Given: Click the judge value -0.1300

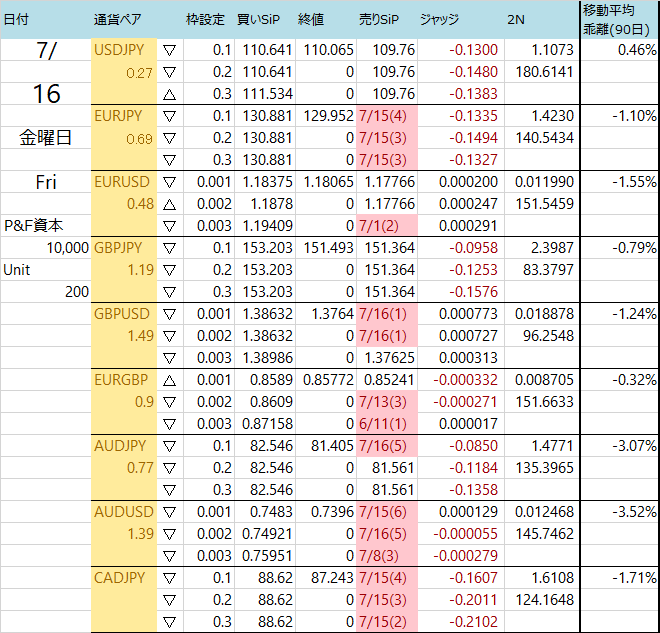Looking at the screenshot, I should [473, 50].
